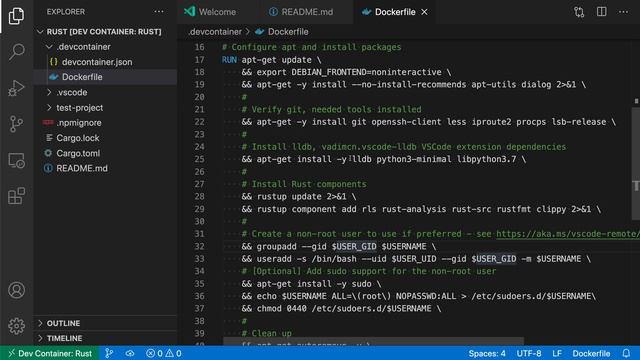
Task: Open the .npmignore file
Action: [79, 123]
